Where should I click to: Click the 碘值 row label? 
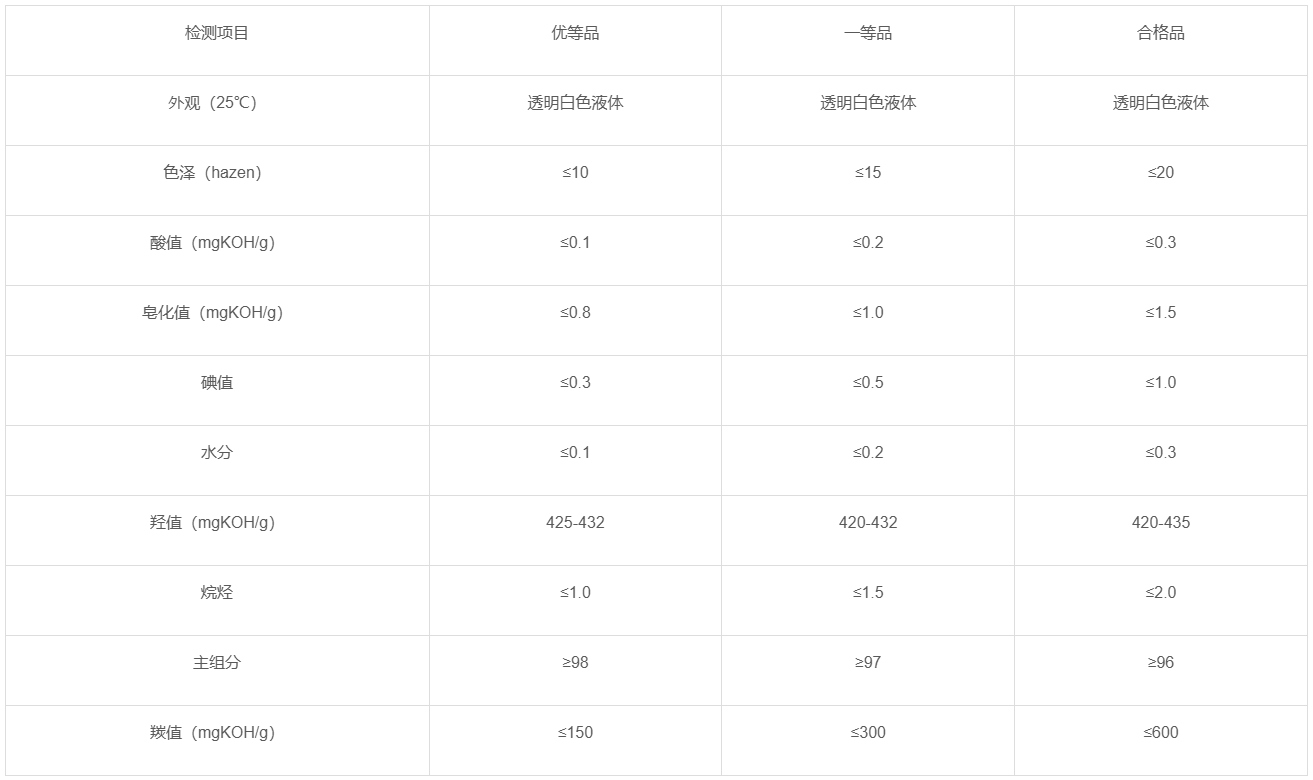[217, 383]
